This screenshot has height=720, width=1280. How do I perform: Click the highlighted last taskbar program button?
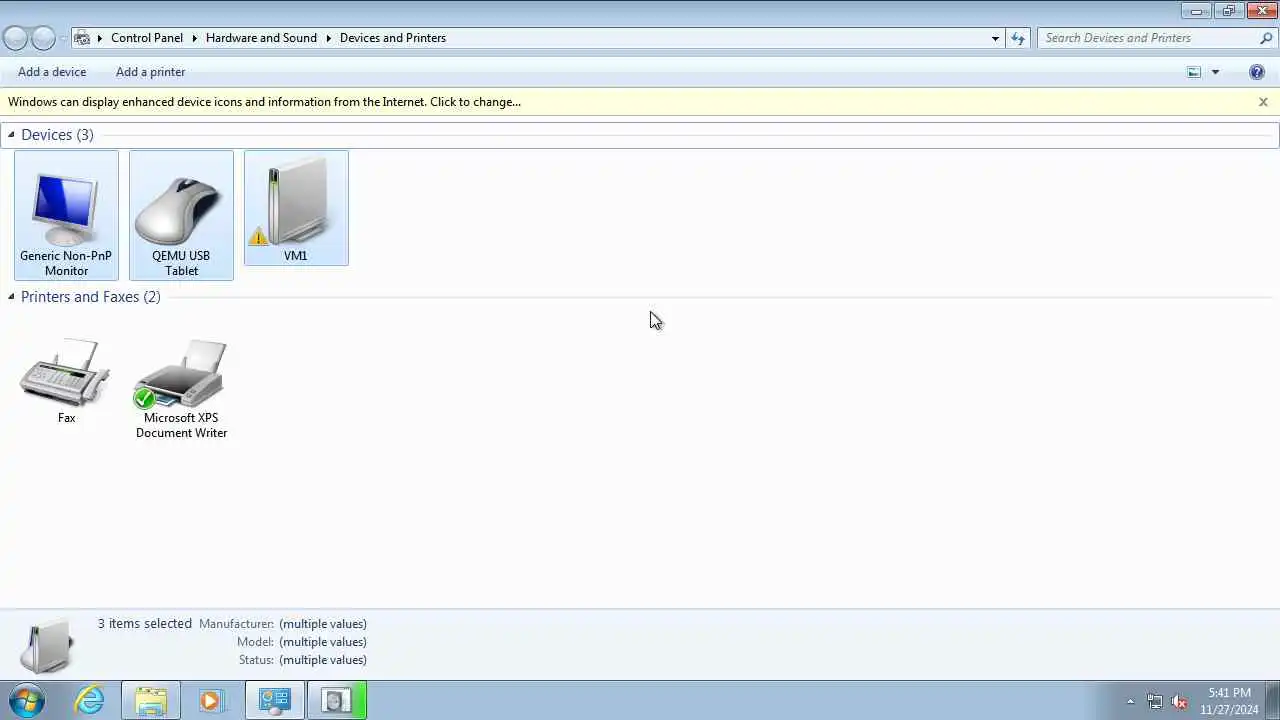336,700
